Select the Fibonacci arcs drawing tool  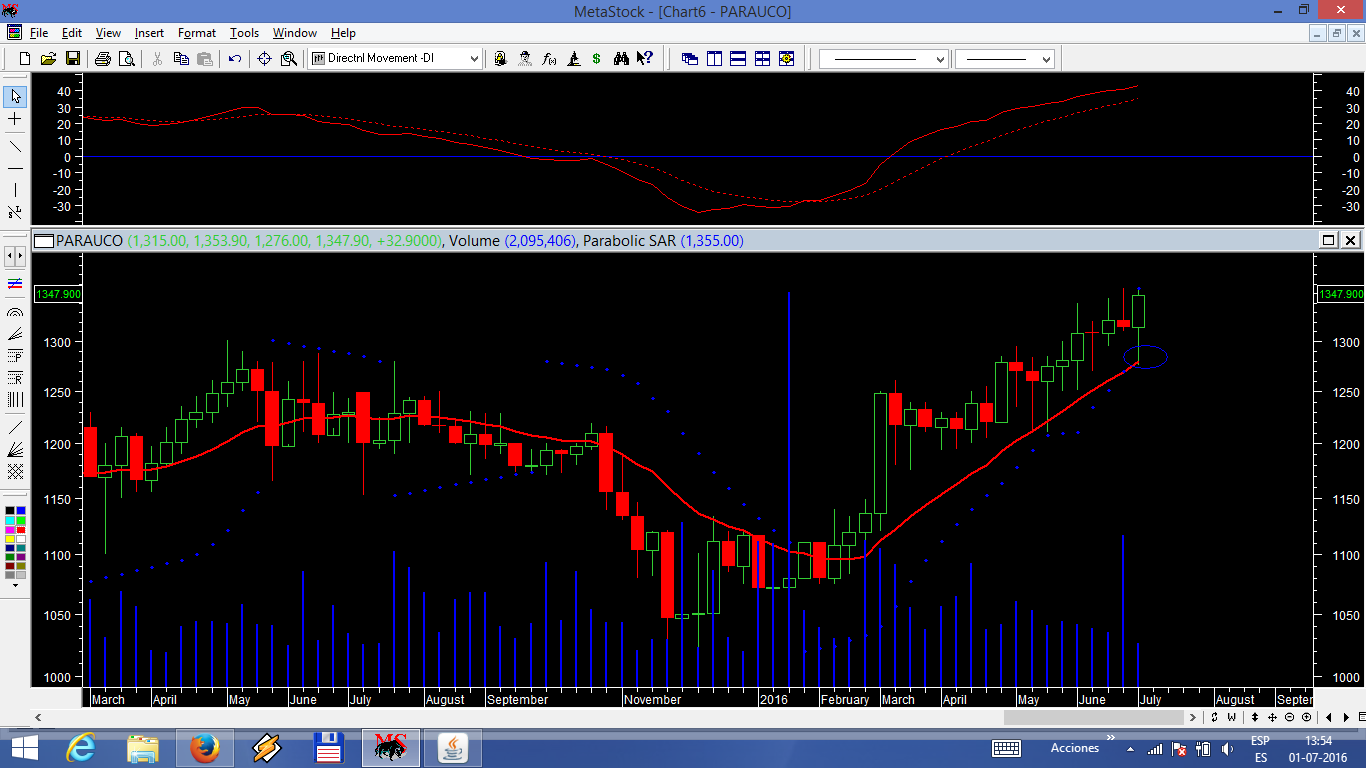tap(15, 312)
